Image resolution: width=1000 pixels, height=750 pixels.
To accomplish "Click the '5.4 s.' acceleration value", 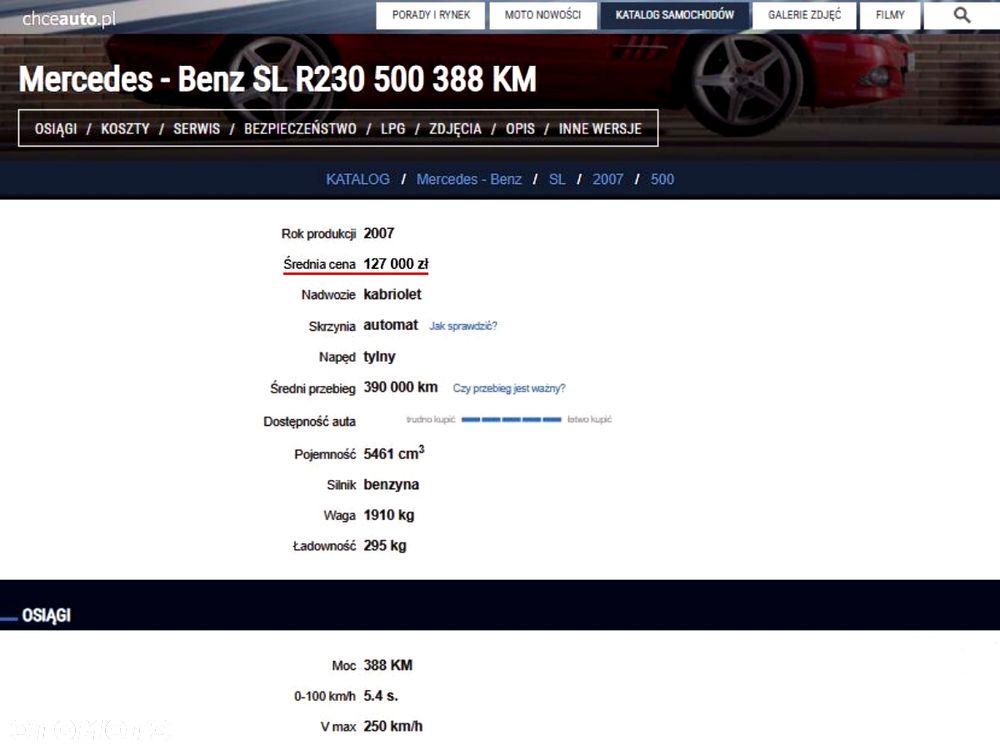I will (381, 696).
